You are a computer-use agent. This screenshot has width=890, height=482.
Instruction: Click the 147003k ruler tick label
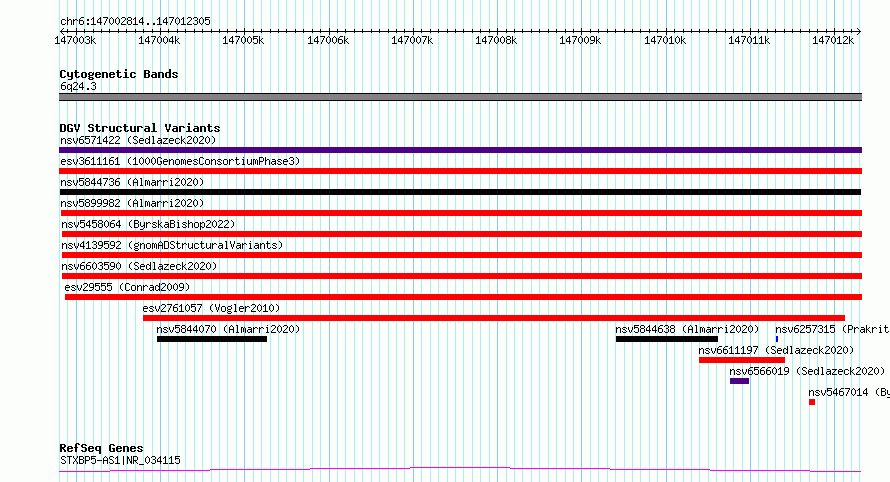pos(75,41)
